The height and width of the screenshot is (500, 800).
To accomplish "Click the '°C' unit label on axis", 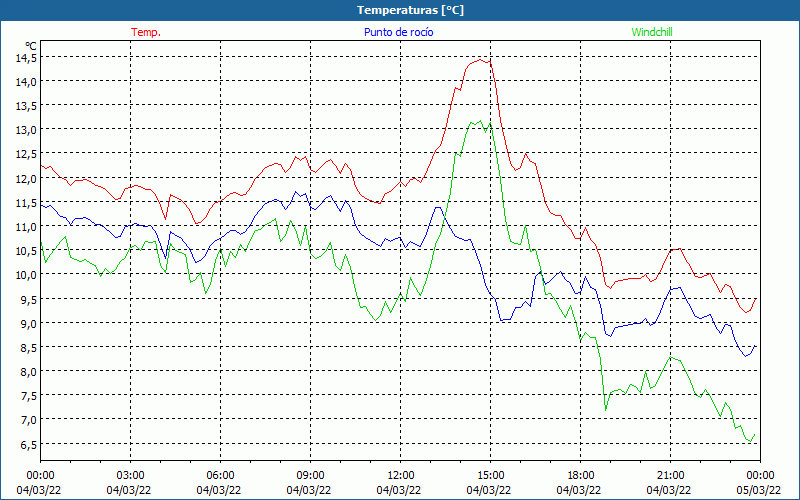I will tap(31, 46).
